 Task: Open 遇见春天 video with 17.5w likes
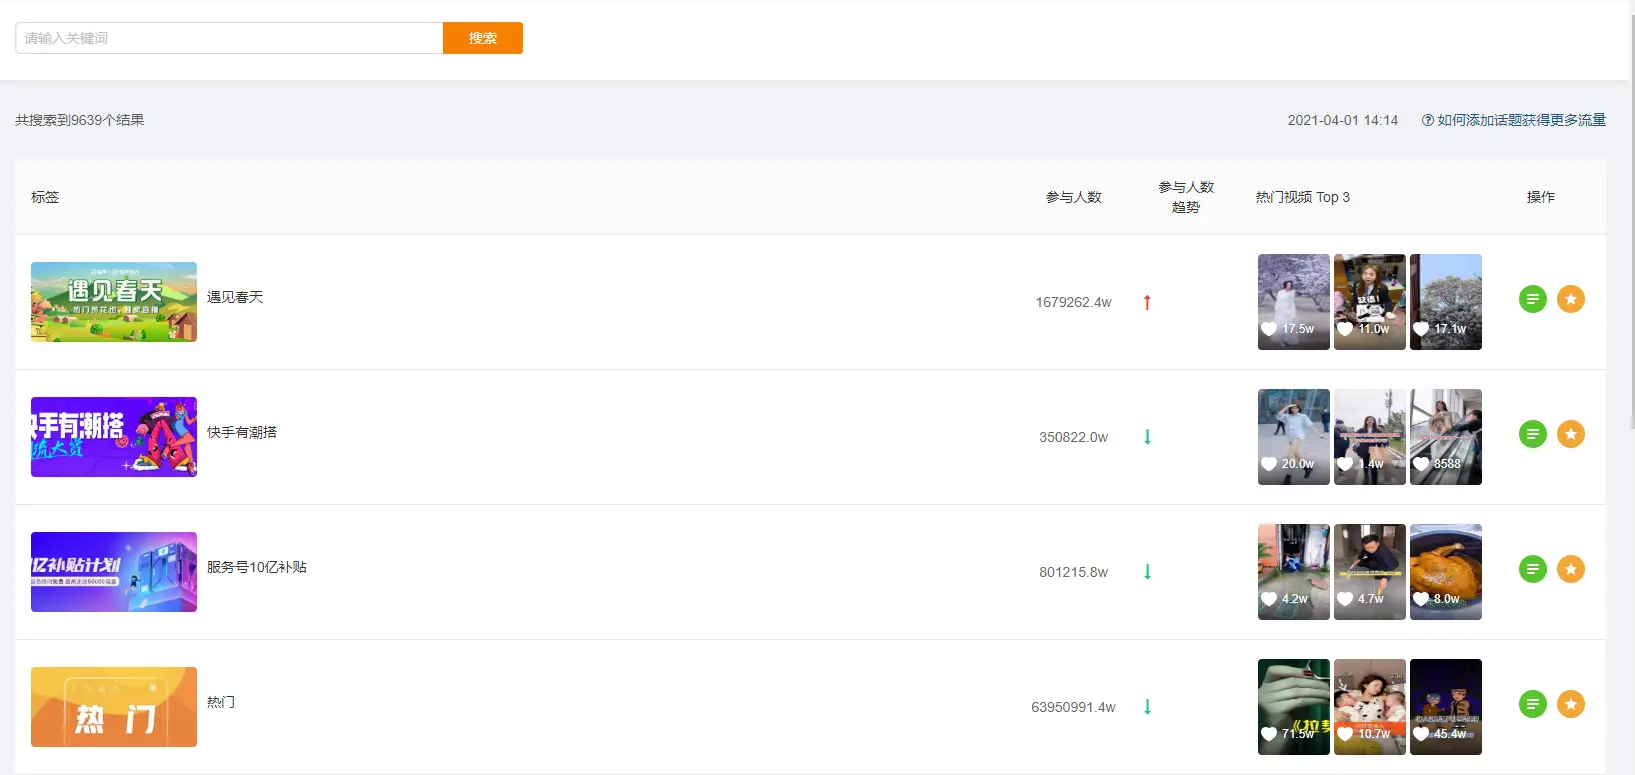[x=1293, y=302]
